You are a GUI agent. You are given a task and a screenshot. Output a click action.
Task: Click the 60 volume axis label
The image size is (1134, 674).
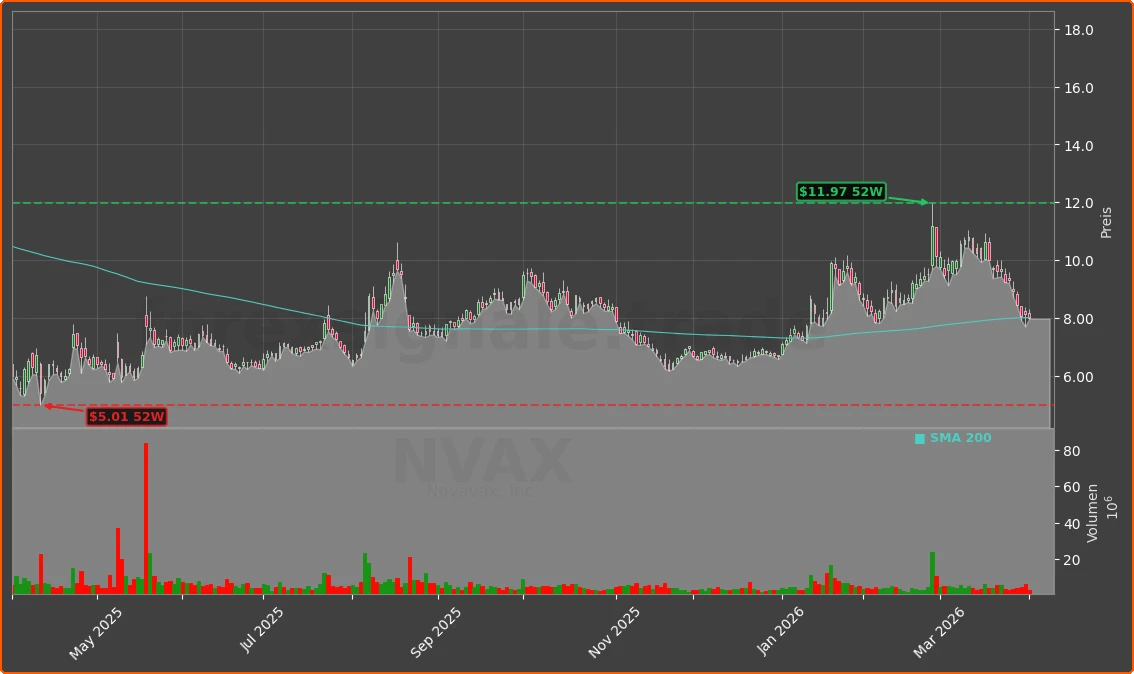[x=1072, y=487]
